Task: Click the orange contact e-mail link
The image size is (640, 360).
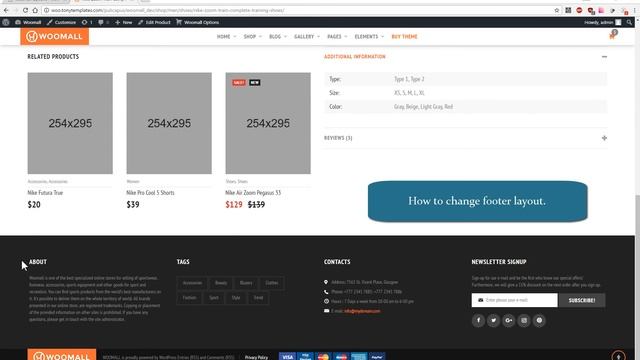Action: point(362,311)
